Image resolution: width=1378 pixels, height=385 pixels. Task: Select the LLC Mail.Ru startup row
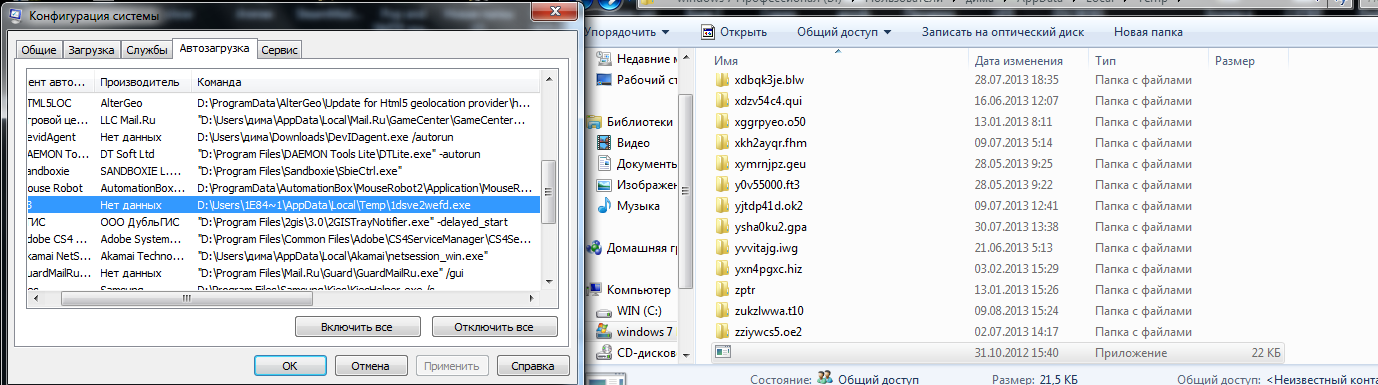point(282,119)
